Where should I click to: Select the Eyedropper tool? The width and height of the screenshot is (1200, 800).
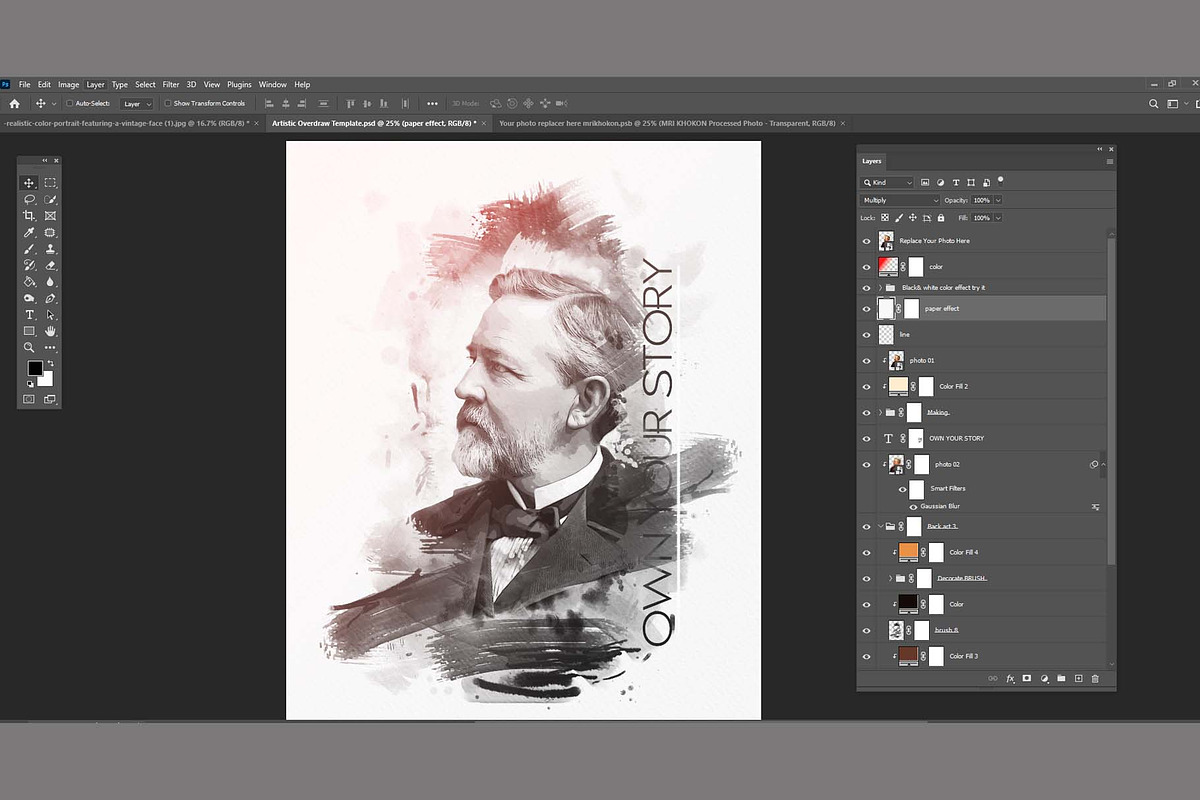click(29, 233)
